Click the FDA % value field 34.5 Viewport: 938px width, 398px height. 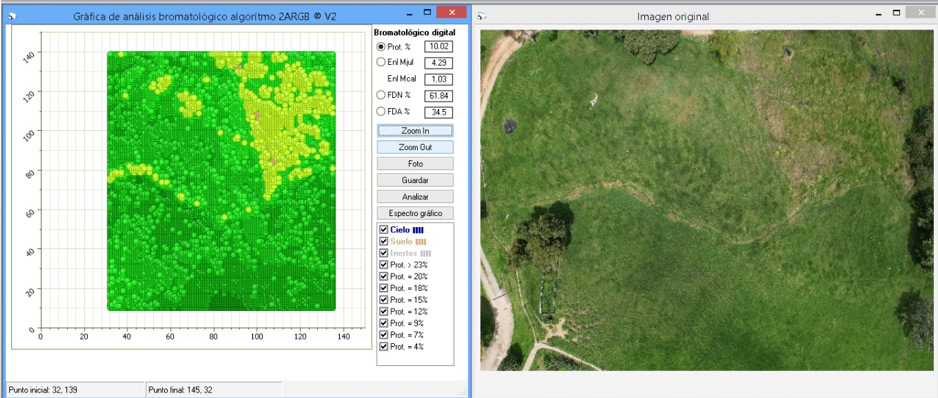[438, 112]
